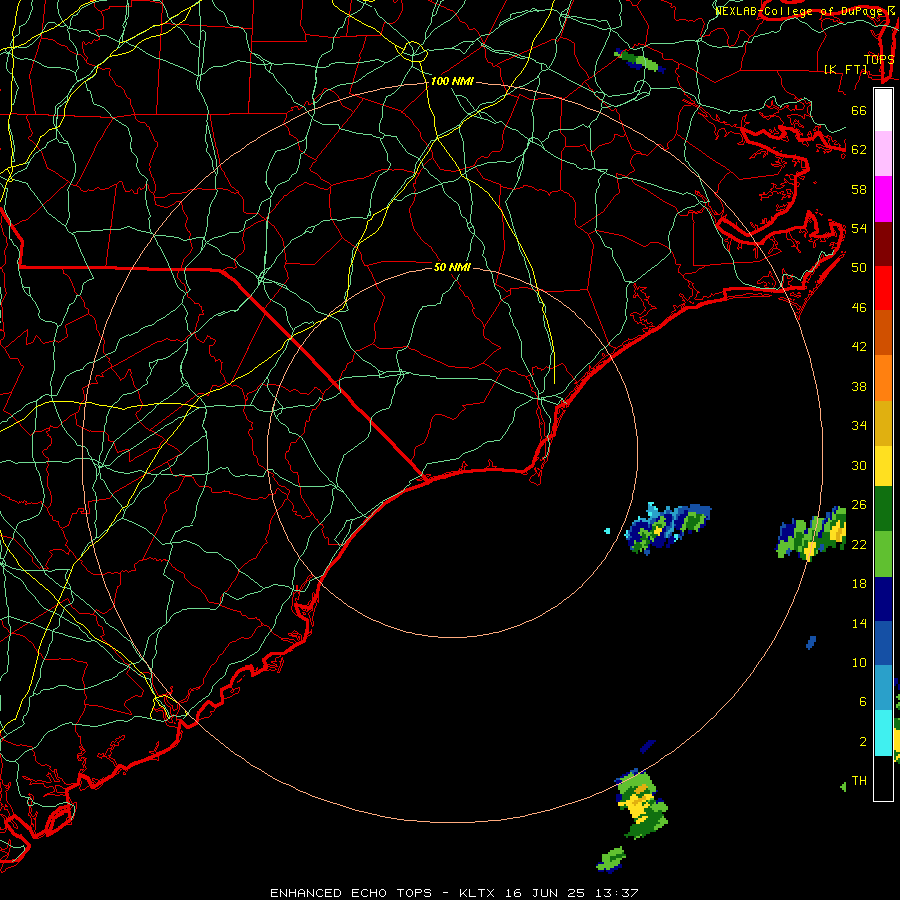Click the small green echo at the bottom
Screen dimensions: 900x900
click(611, 859)
